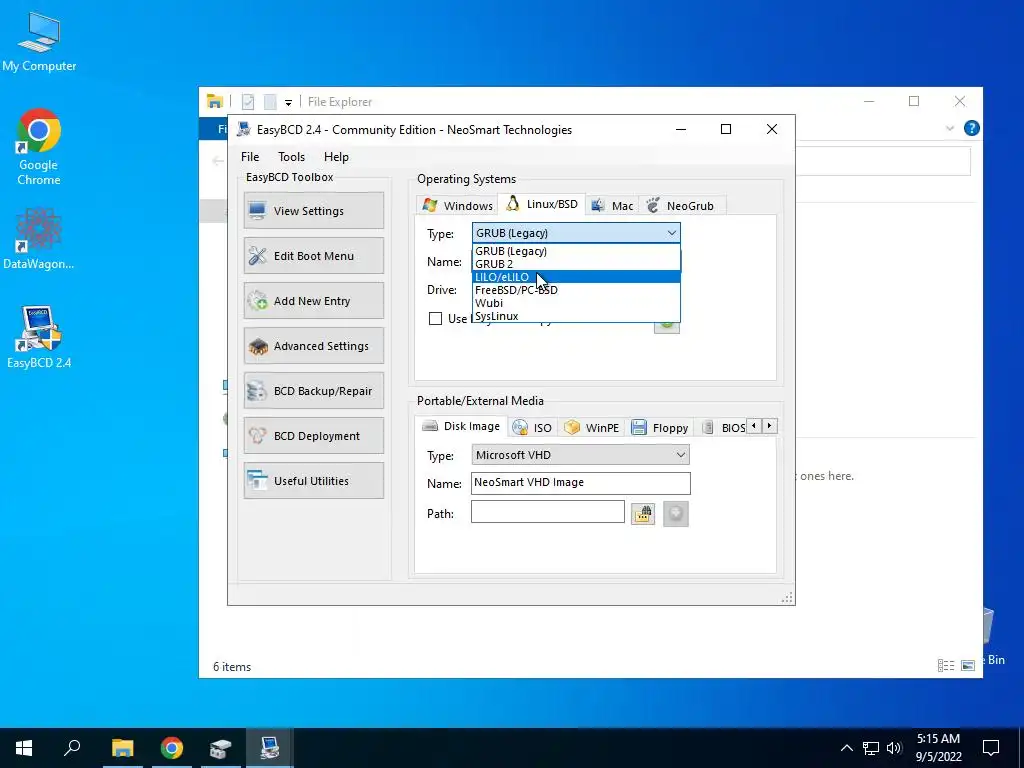Switch to the BIOS media tab

[724, 427]
